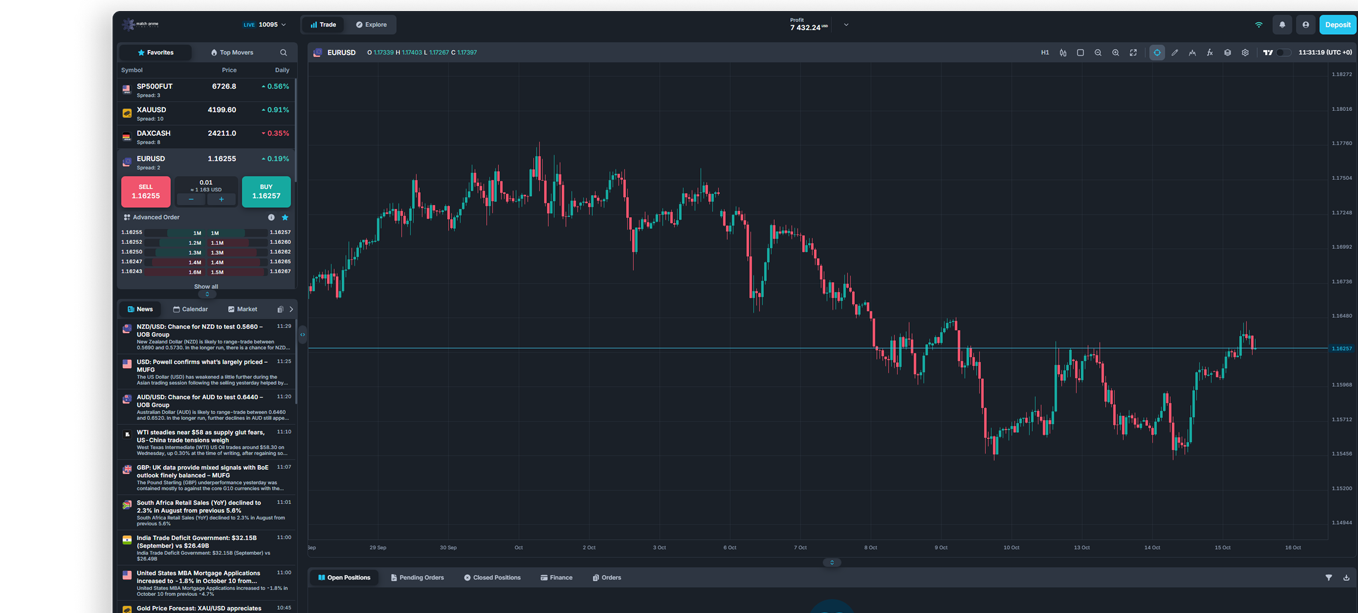Toggle the TradingView chart switch
Screen dimensions: 1358x613
point(1283,53)
